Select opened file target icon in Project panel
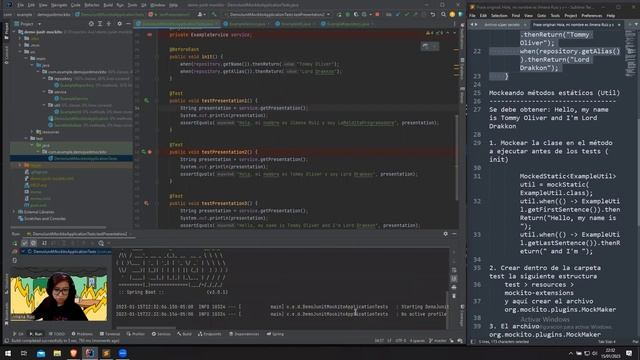The width and height of the screenshot is (640, 360). pyautogui.click(x=91, y=24)
